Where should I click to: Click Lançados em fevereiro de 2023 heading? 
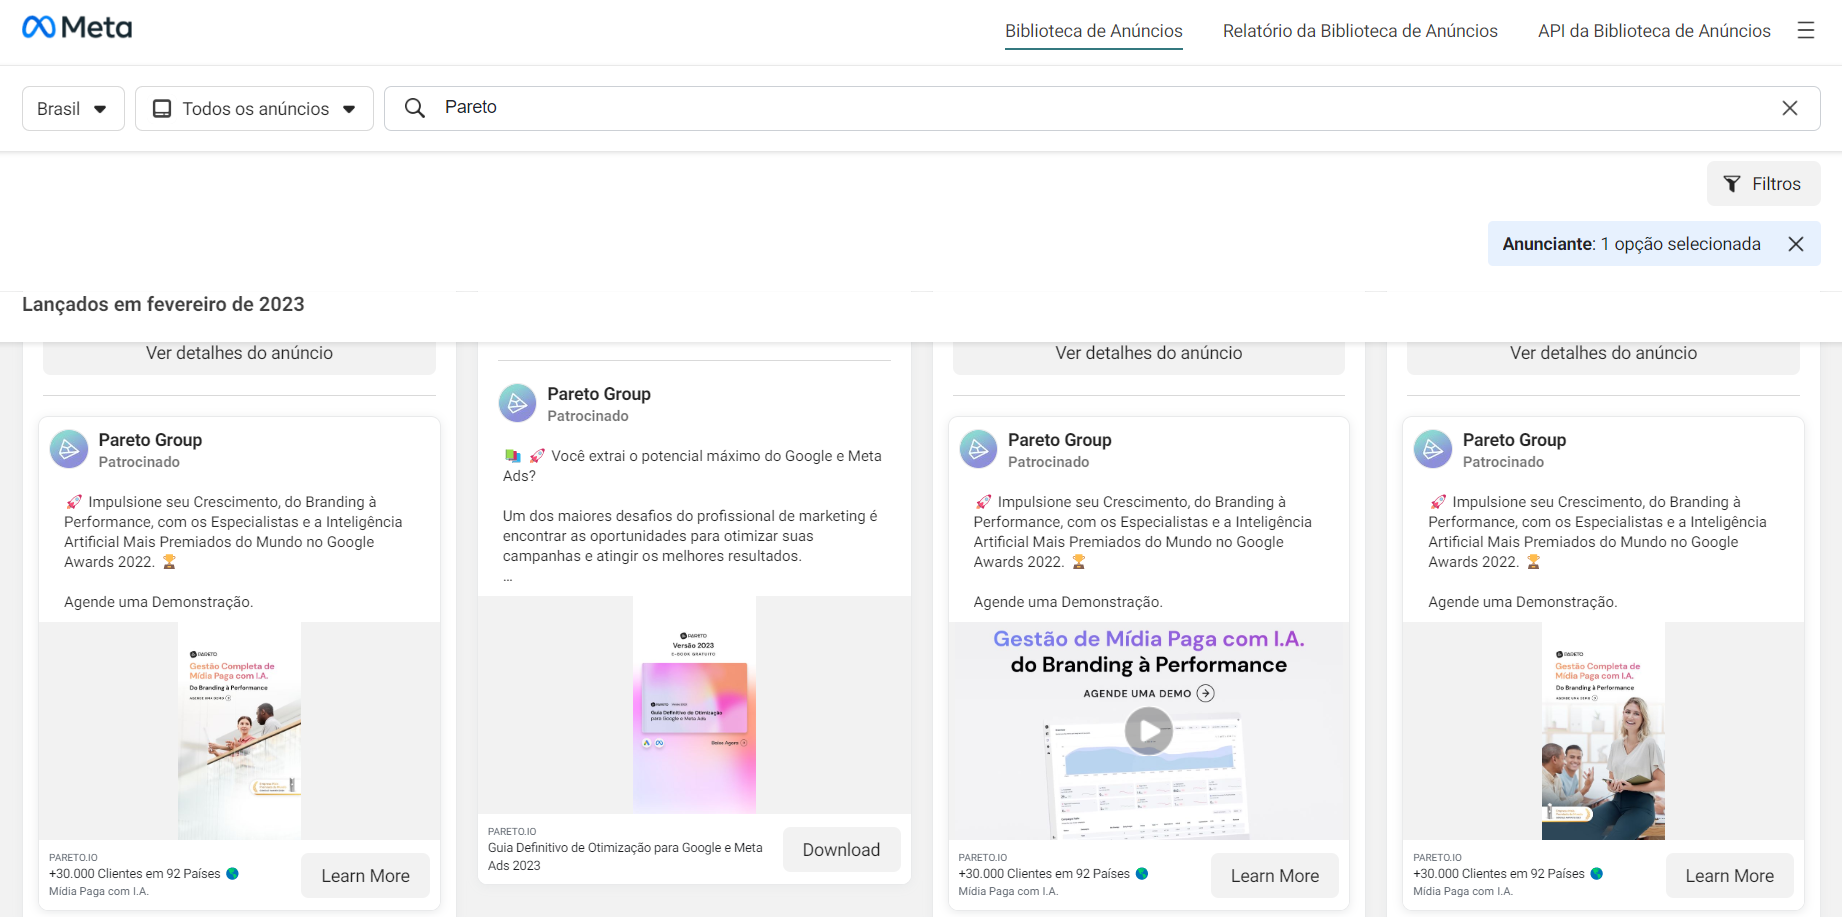coord(163,304)
